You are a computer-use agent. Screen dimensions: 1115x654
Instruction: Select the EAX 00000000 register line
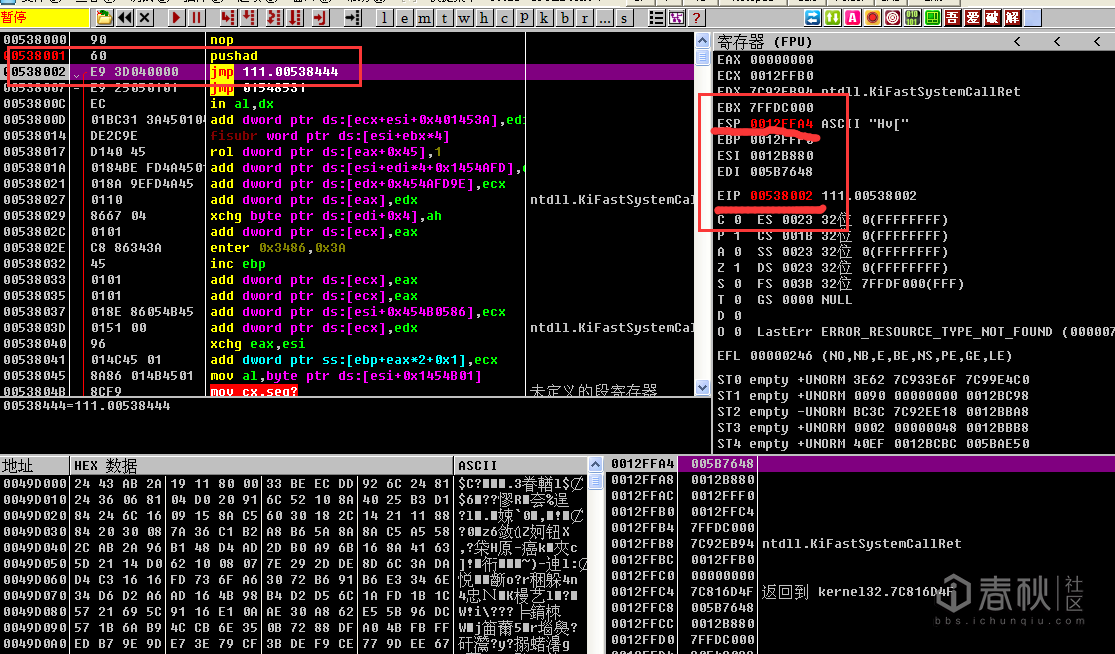pyautogui.click(x=765, y=60)
